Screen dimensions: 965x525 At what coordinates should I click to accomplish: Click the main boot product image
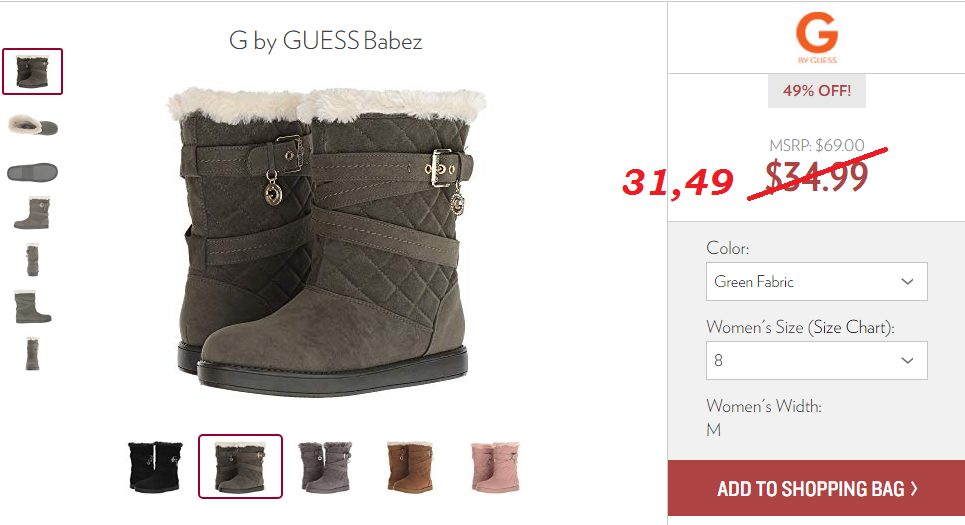326,241
